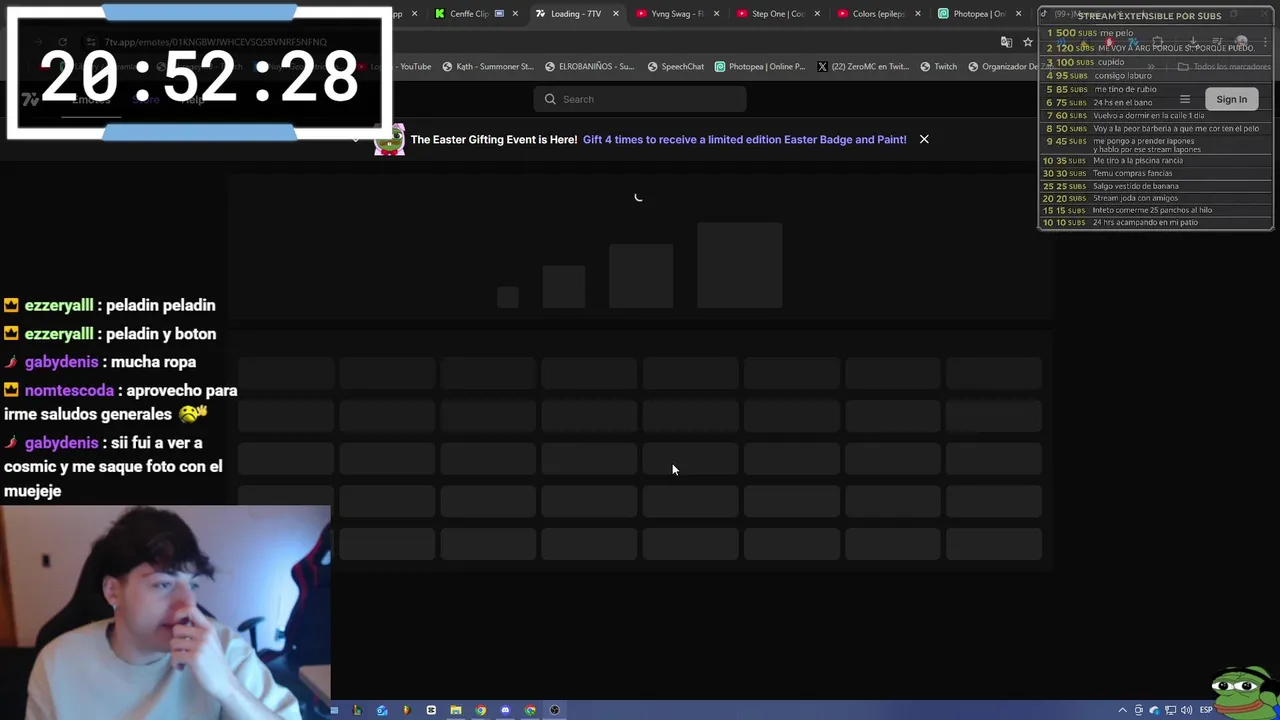Viewport: 1280px width, 720px height.
Task: Open the Google Translate page icon
Action: pos(1006,42)
